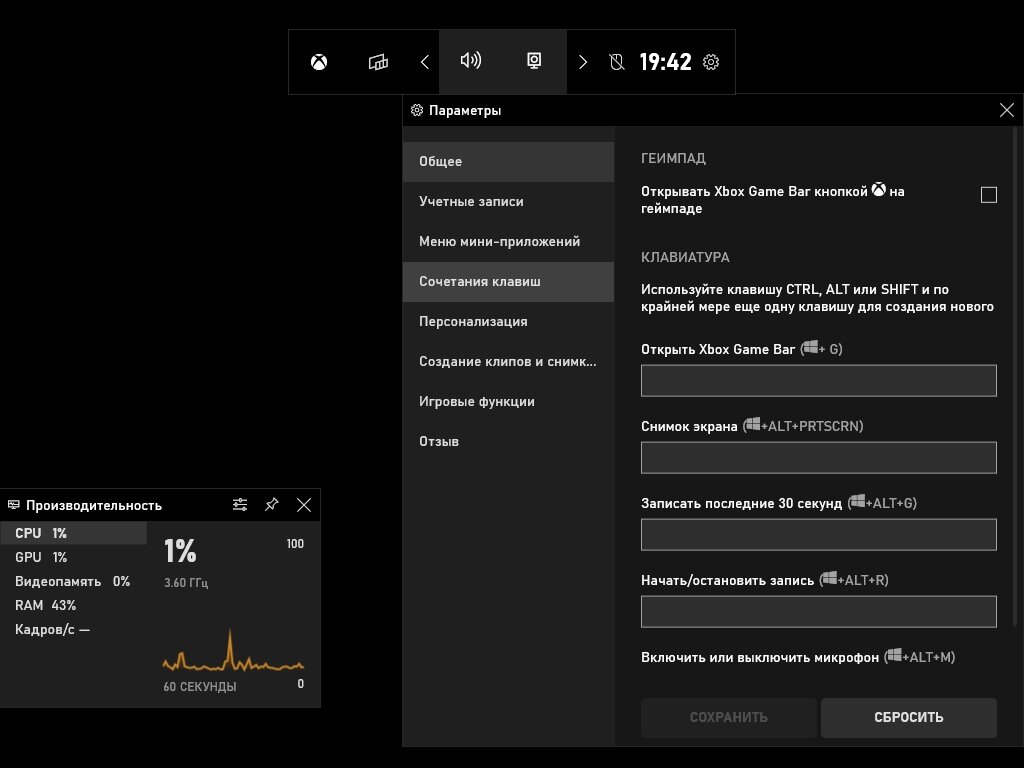Click the КЛАВИАТУРА section heading
1024x768 pixels.
685,257
